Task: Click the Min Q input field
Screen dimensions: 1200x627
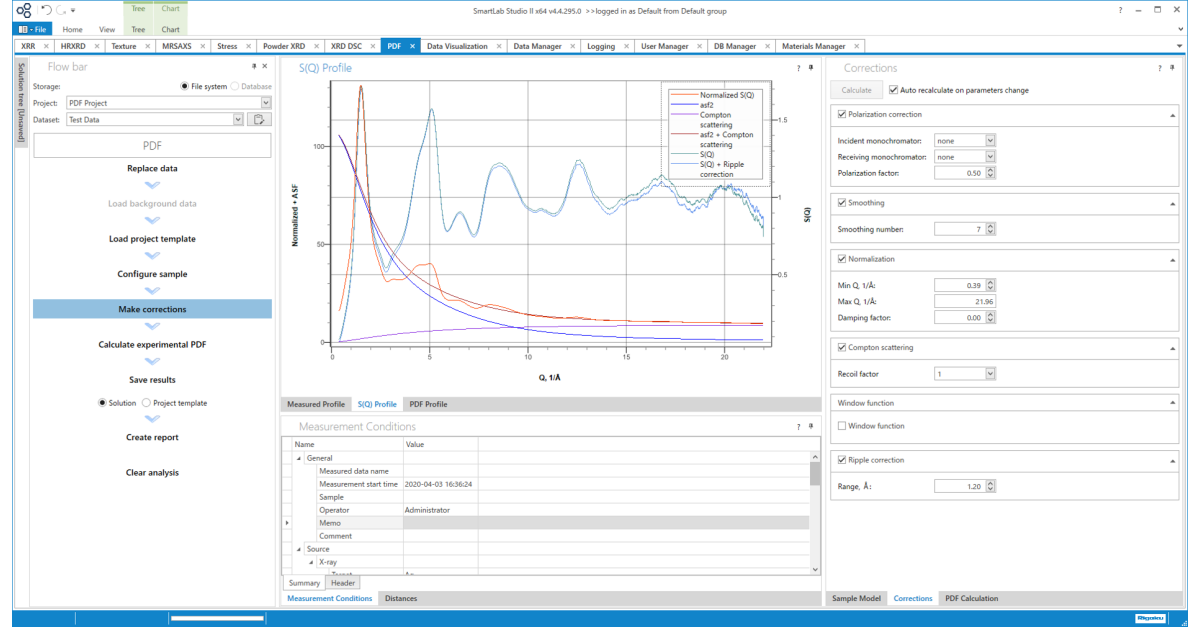Action: (x=958, y=285)
